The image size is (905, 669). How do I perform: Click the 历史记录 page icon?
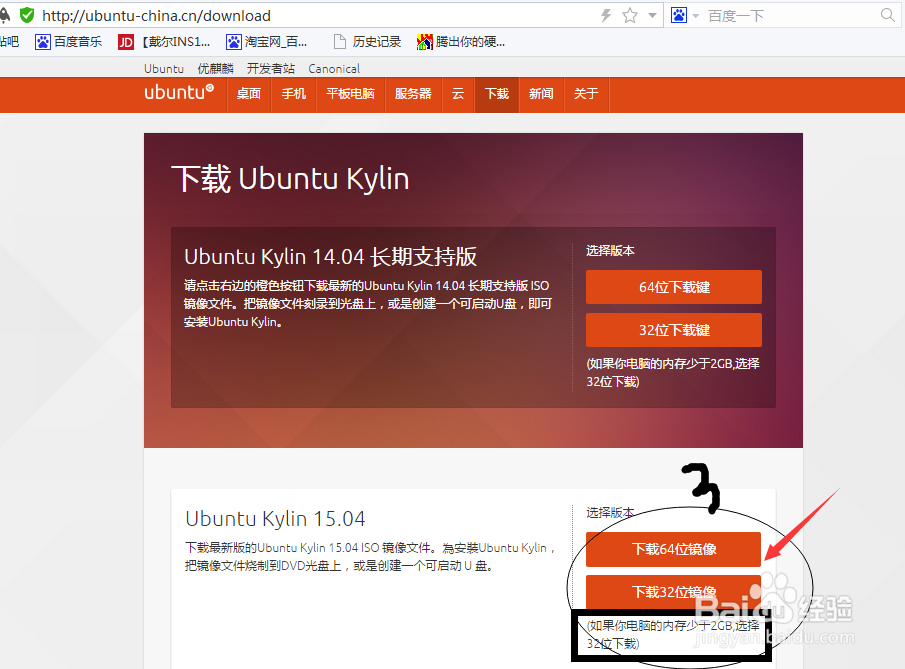(x=340, y=42)
